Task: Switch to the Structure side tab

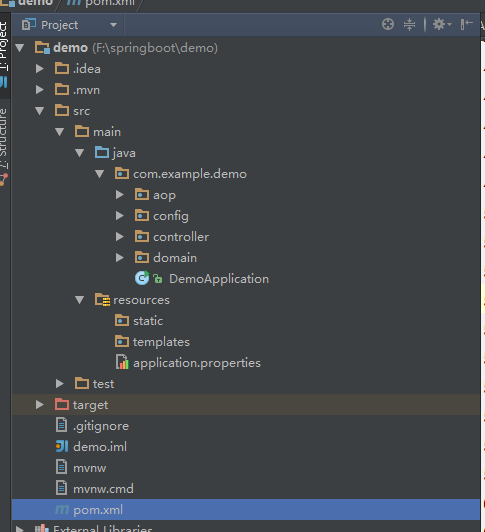Action: tap(4, 138)
